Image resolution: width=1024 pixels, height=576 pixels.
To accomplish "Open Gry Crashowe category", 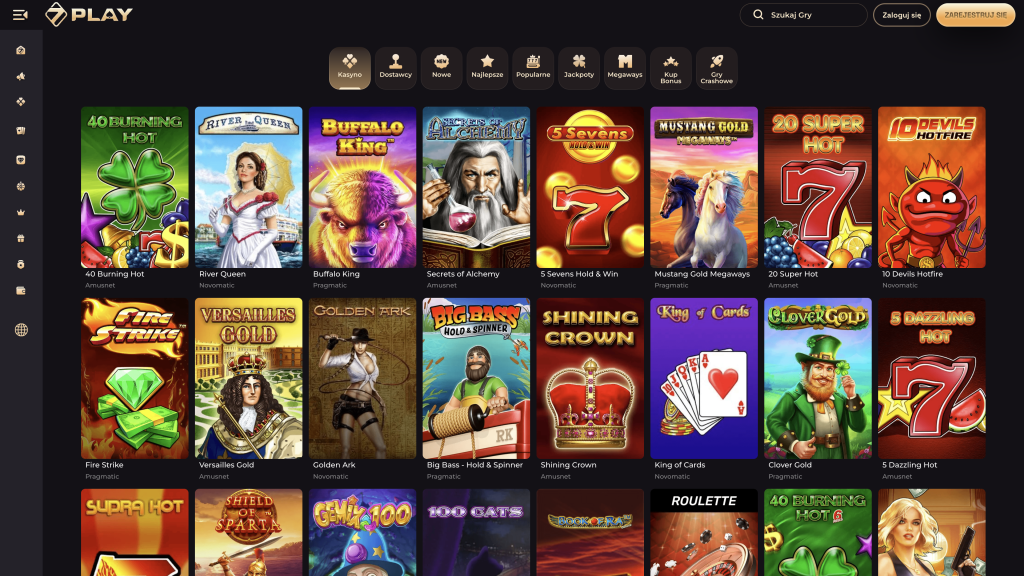I will [x=716, y=68].
